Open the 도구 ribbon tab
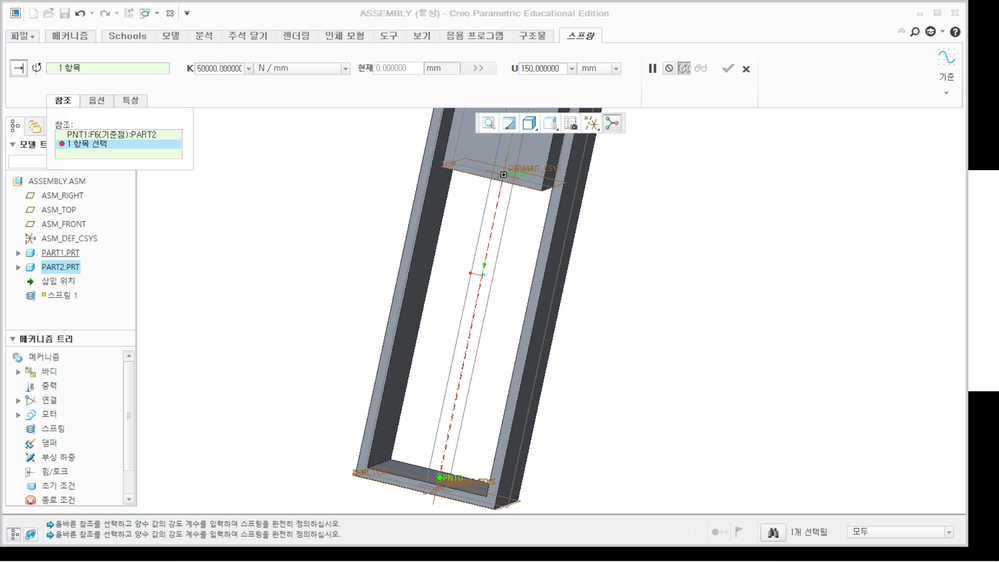999x562 pixels. point(389,36)
